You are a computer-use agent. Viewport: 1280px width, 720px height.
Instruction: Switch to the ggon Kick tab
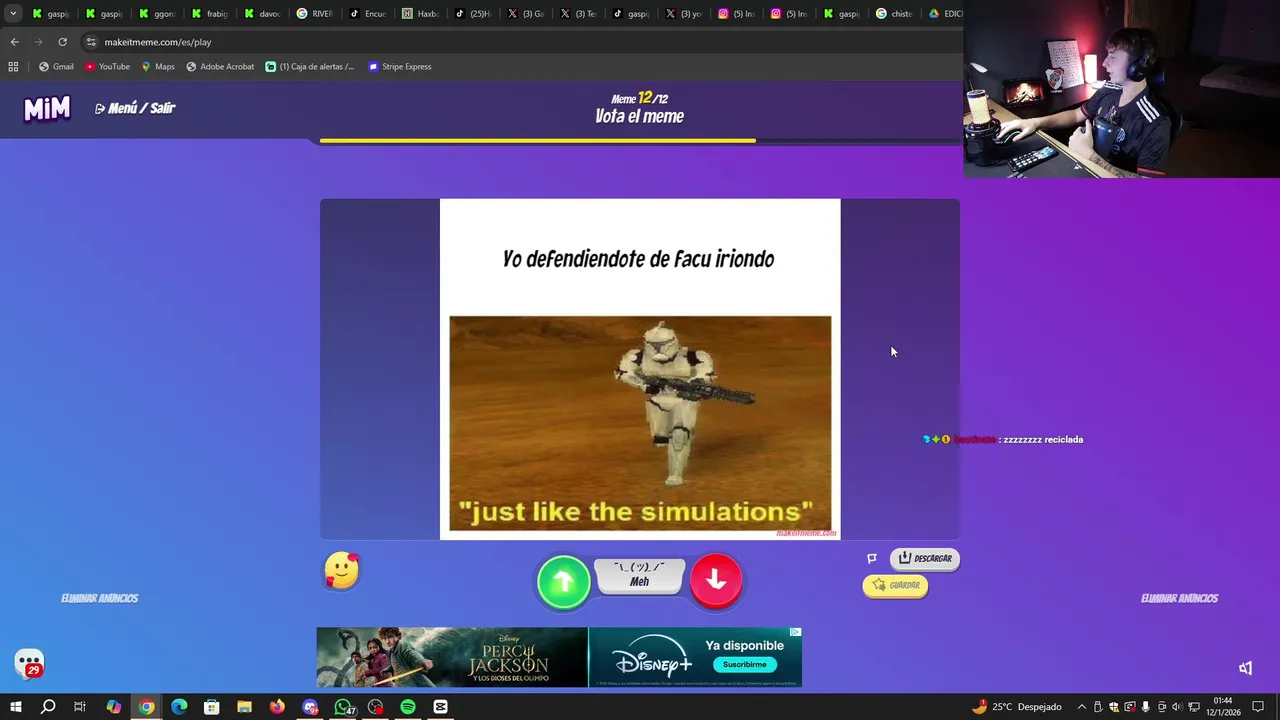(x=157, y=14)
